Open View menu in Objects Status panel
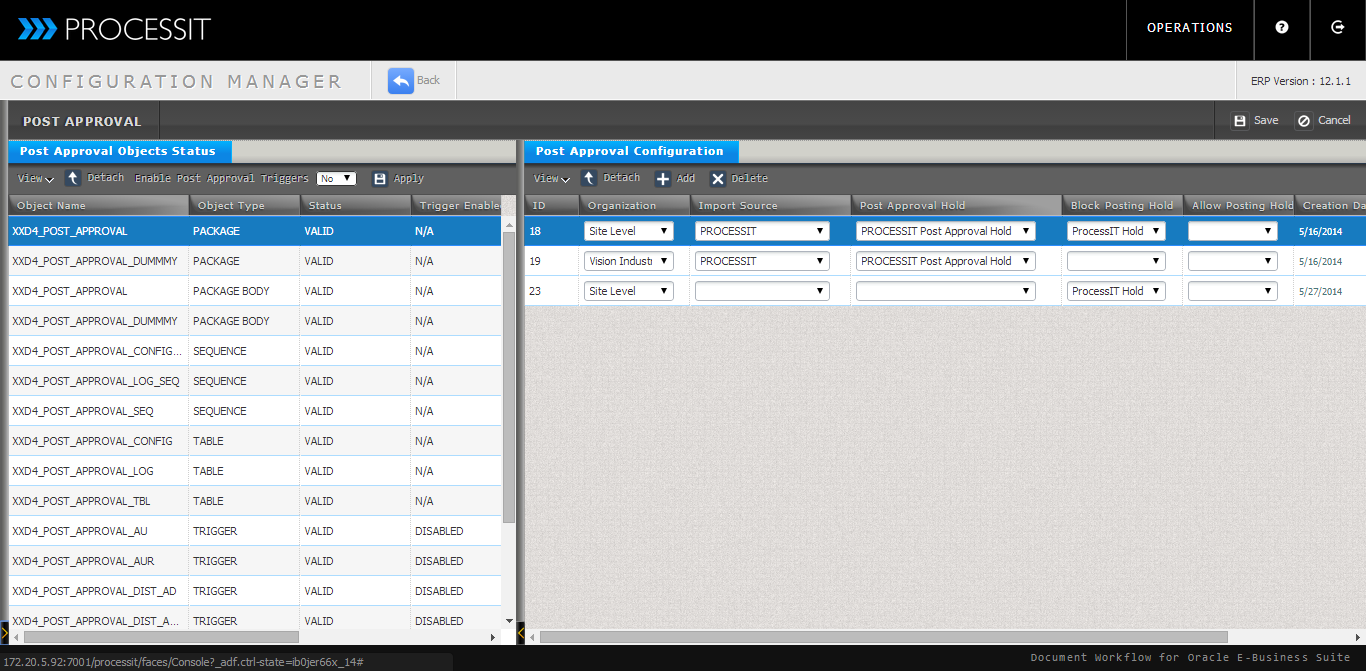 pos(35,179)
